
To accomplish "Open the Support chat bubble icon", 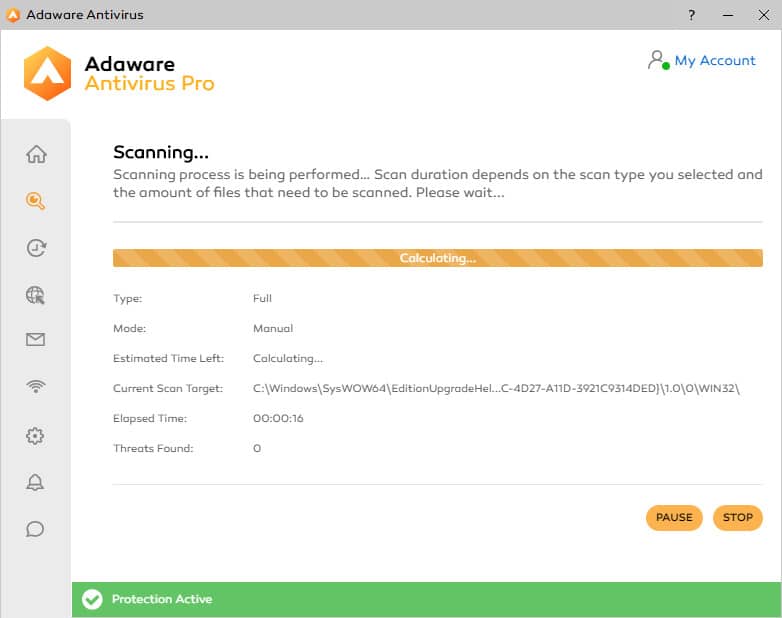I will [x=35, y=529].
